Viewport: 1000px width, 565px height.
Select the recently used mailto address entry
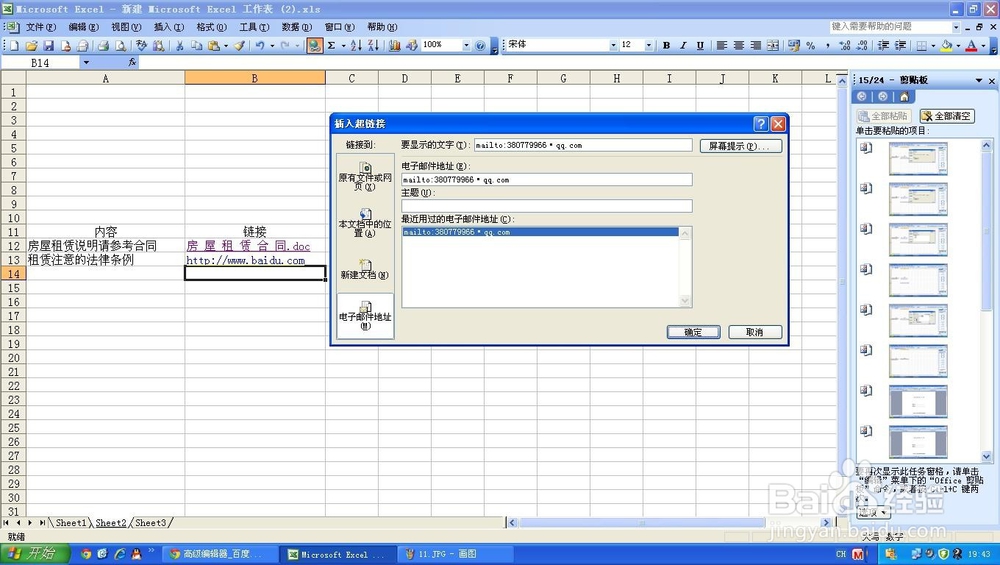[540, 232]
